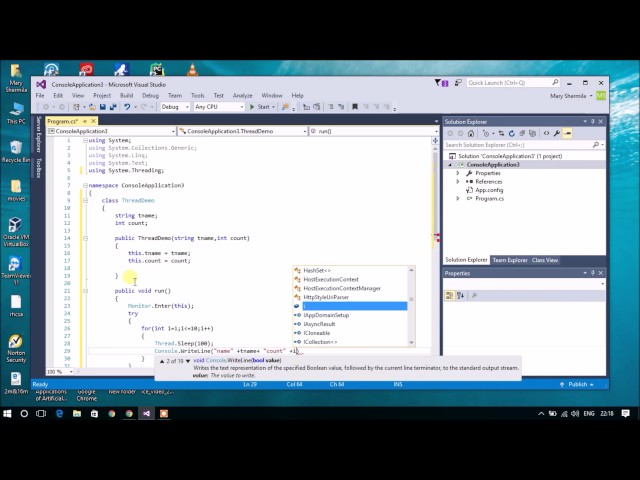Click the Save All toolbar icon

click(x=113, y=107)
